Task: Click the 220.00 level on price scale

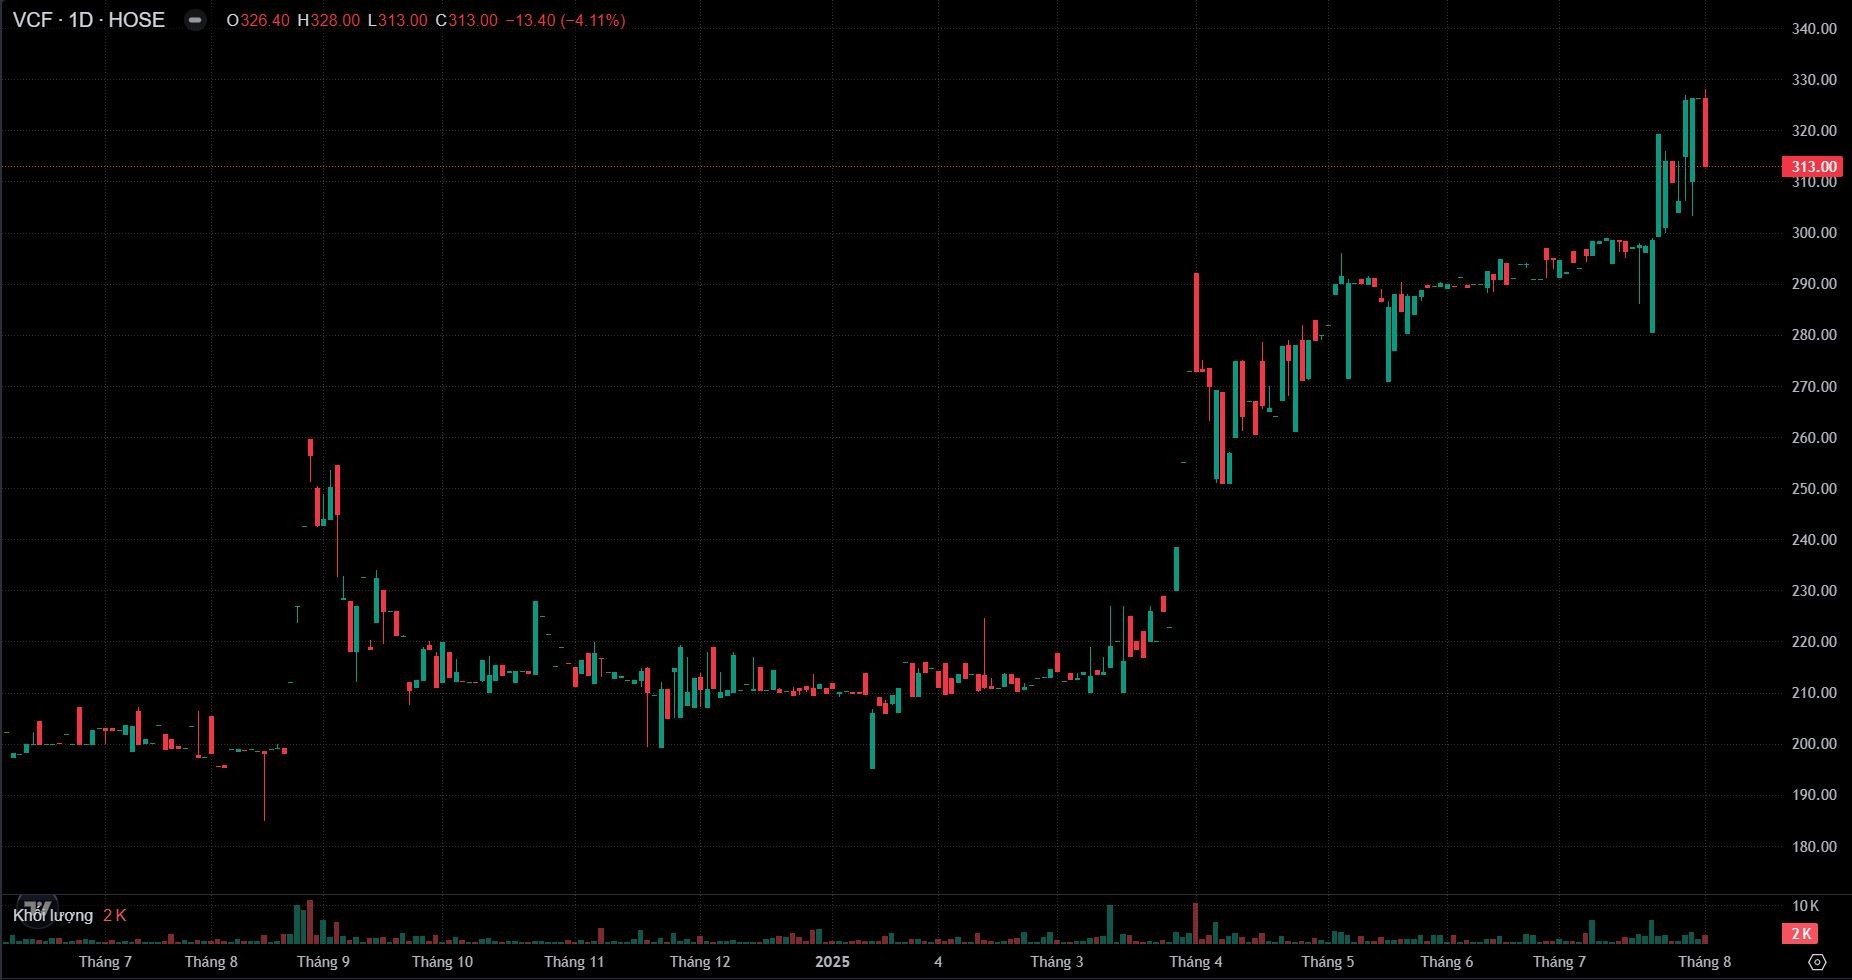Action: click(1814, 642)
